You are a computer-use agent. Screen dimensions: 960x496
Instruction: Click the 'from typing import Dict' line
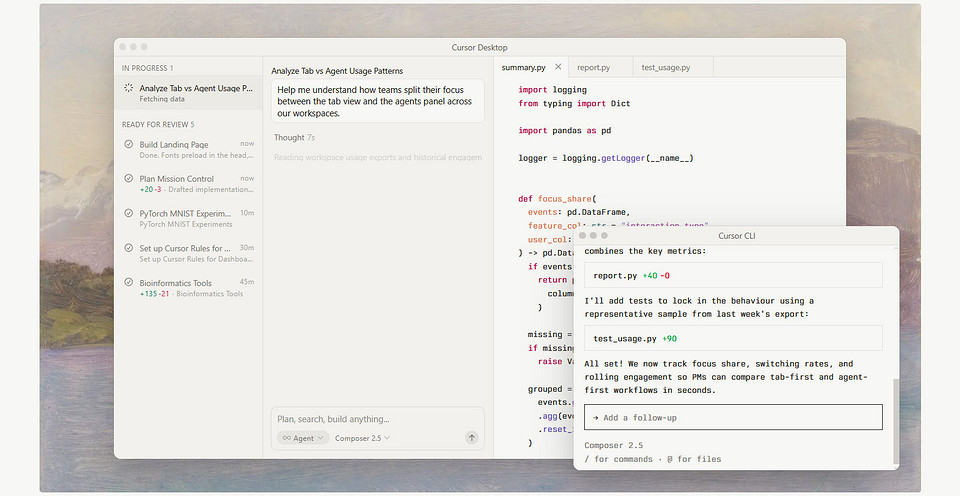[x=574, y=103]
